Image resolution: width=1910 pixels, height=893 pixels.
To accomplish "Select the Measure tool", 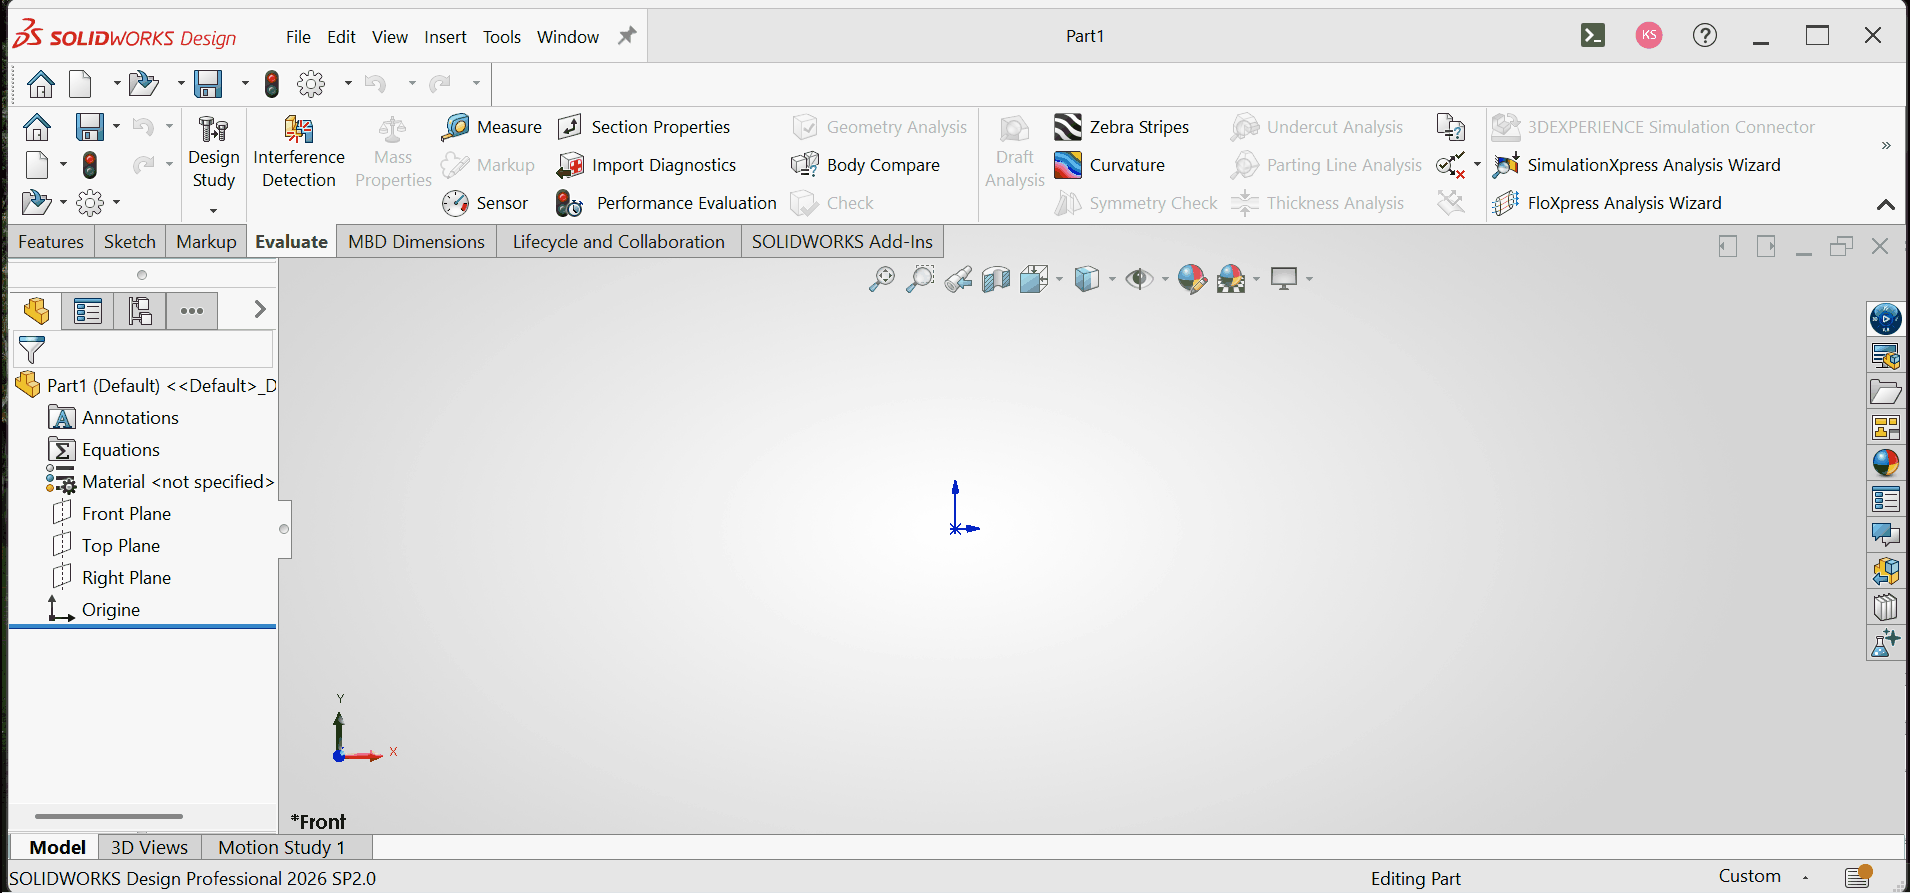I will (x=491, y=127).
